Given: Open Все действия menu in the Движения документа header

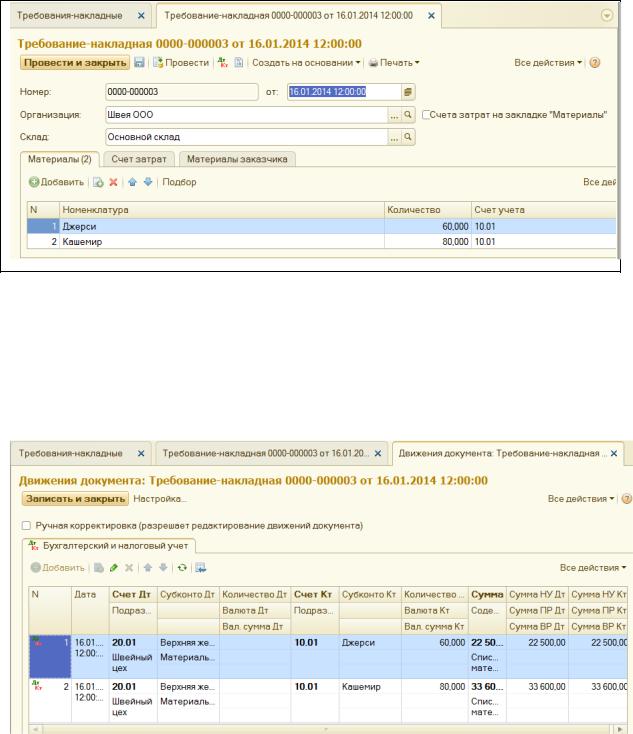Looking at the screenshot, I should click(581, 499).
